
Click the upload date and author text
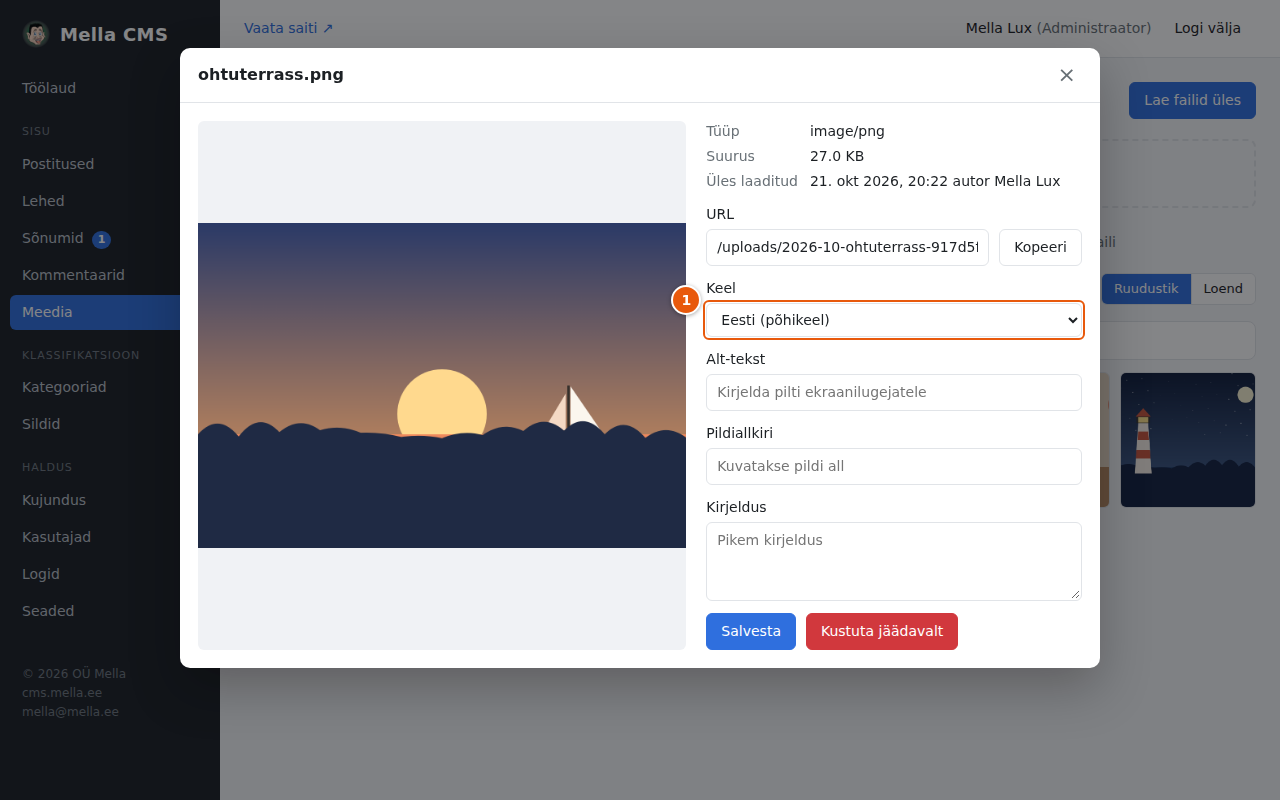[x=935, y=181]
